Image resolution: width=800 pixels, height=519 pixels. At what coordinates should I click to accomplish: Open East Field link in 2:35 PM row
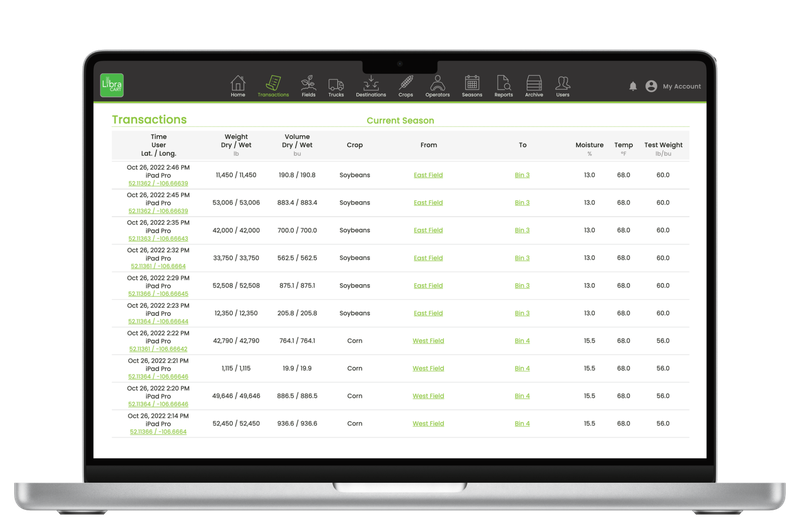[428, 230]
